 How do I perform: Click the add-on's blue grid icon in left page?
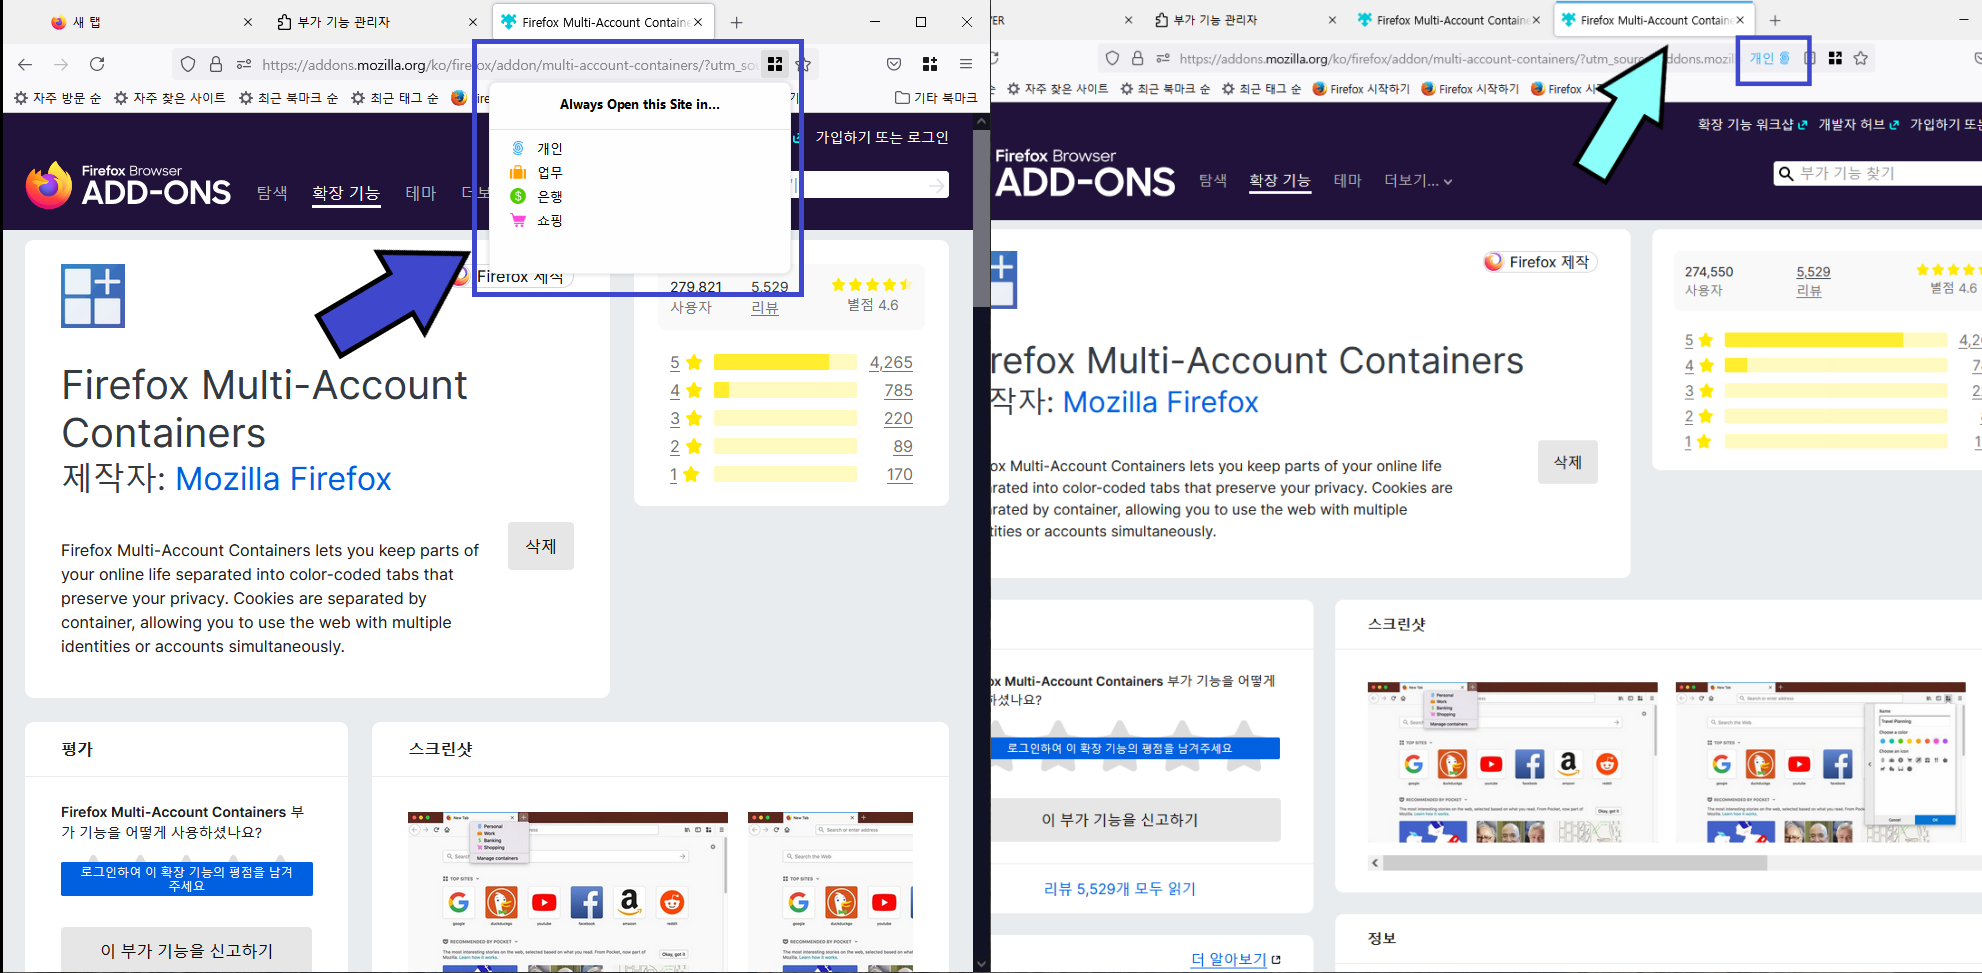[93, 296]
